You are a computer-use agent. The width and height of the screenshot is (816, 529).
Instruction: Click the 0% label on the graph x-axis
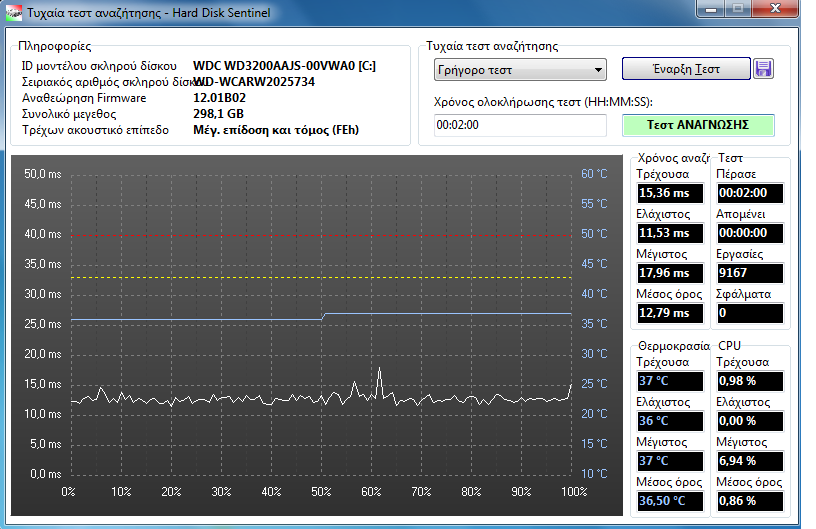click(x=68, y=492)
